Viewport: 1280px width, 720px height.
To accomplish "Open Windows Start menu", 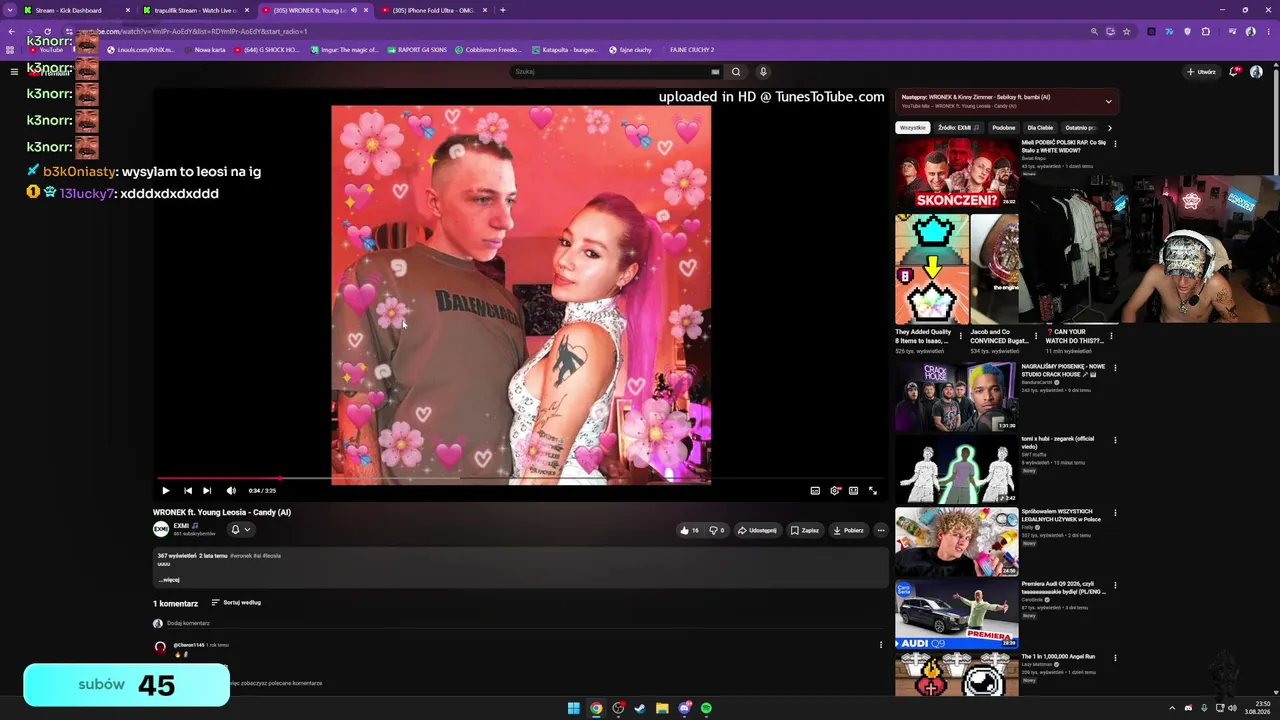I will point(573,708).
